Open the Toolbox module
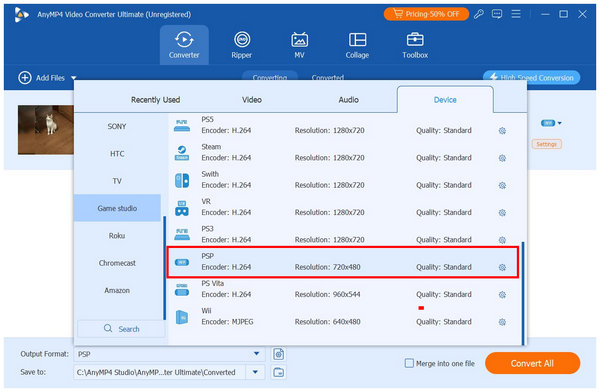Screen dimensions: 600x392 [415, 45]
